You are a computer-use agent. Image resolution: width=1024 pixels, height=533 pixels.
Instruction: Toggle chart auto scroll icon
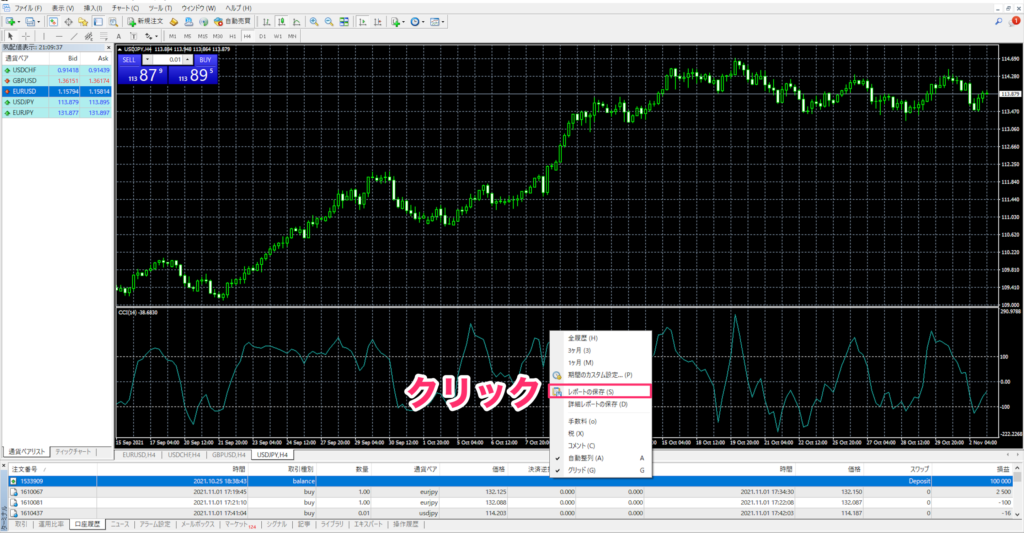coord(362,22)
